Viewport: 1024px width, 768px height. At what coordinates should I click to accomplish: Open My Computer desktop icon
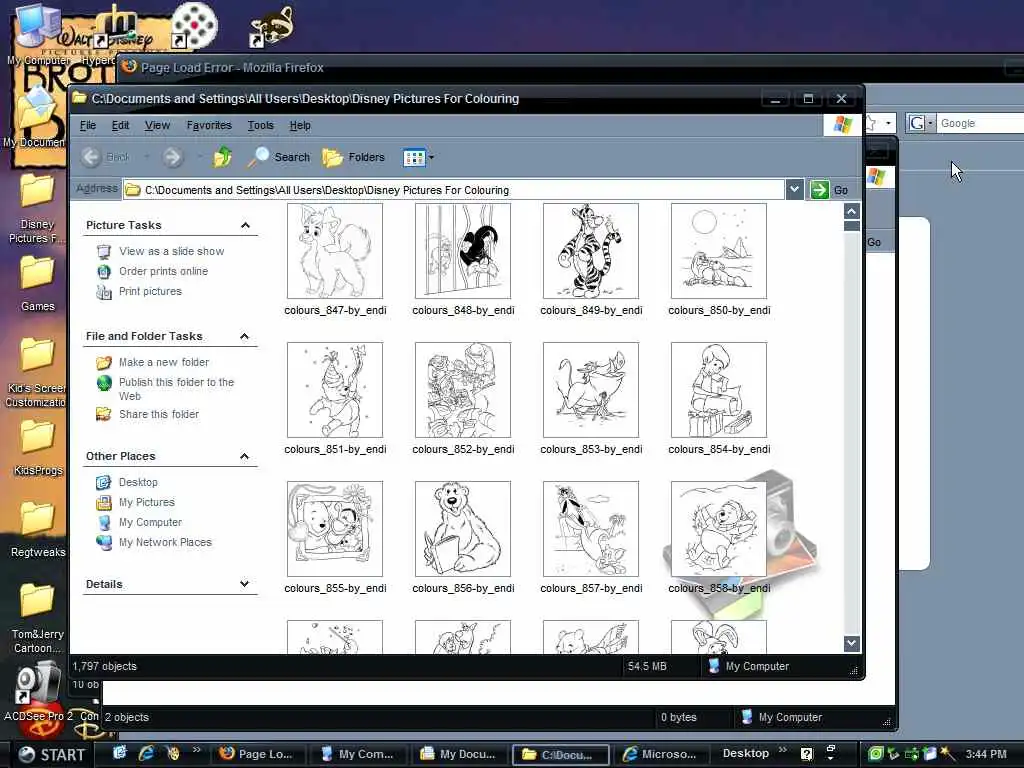pos(37,34)
